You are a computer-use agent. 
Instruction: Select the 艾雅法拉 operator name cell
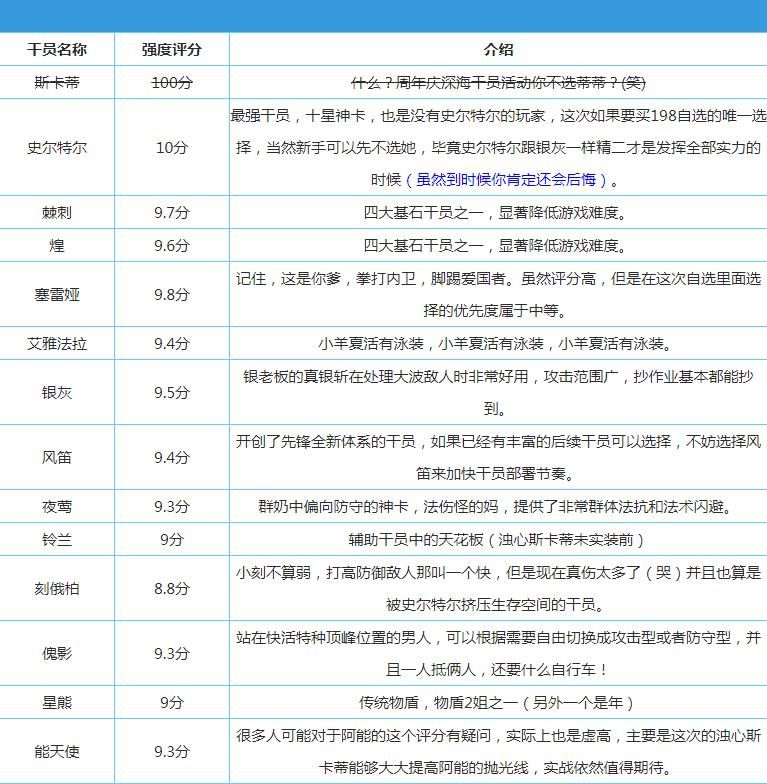57,343
